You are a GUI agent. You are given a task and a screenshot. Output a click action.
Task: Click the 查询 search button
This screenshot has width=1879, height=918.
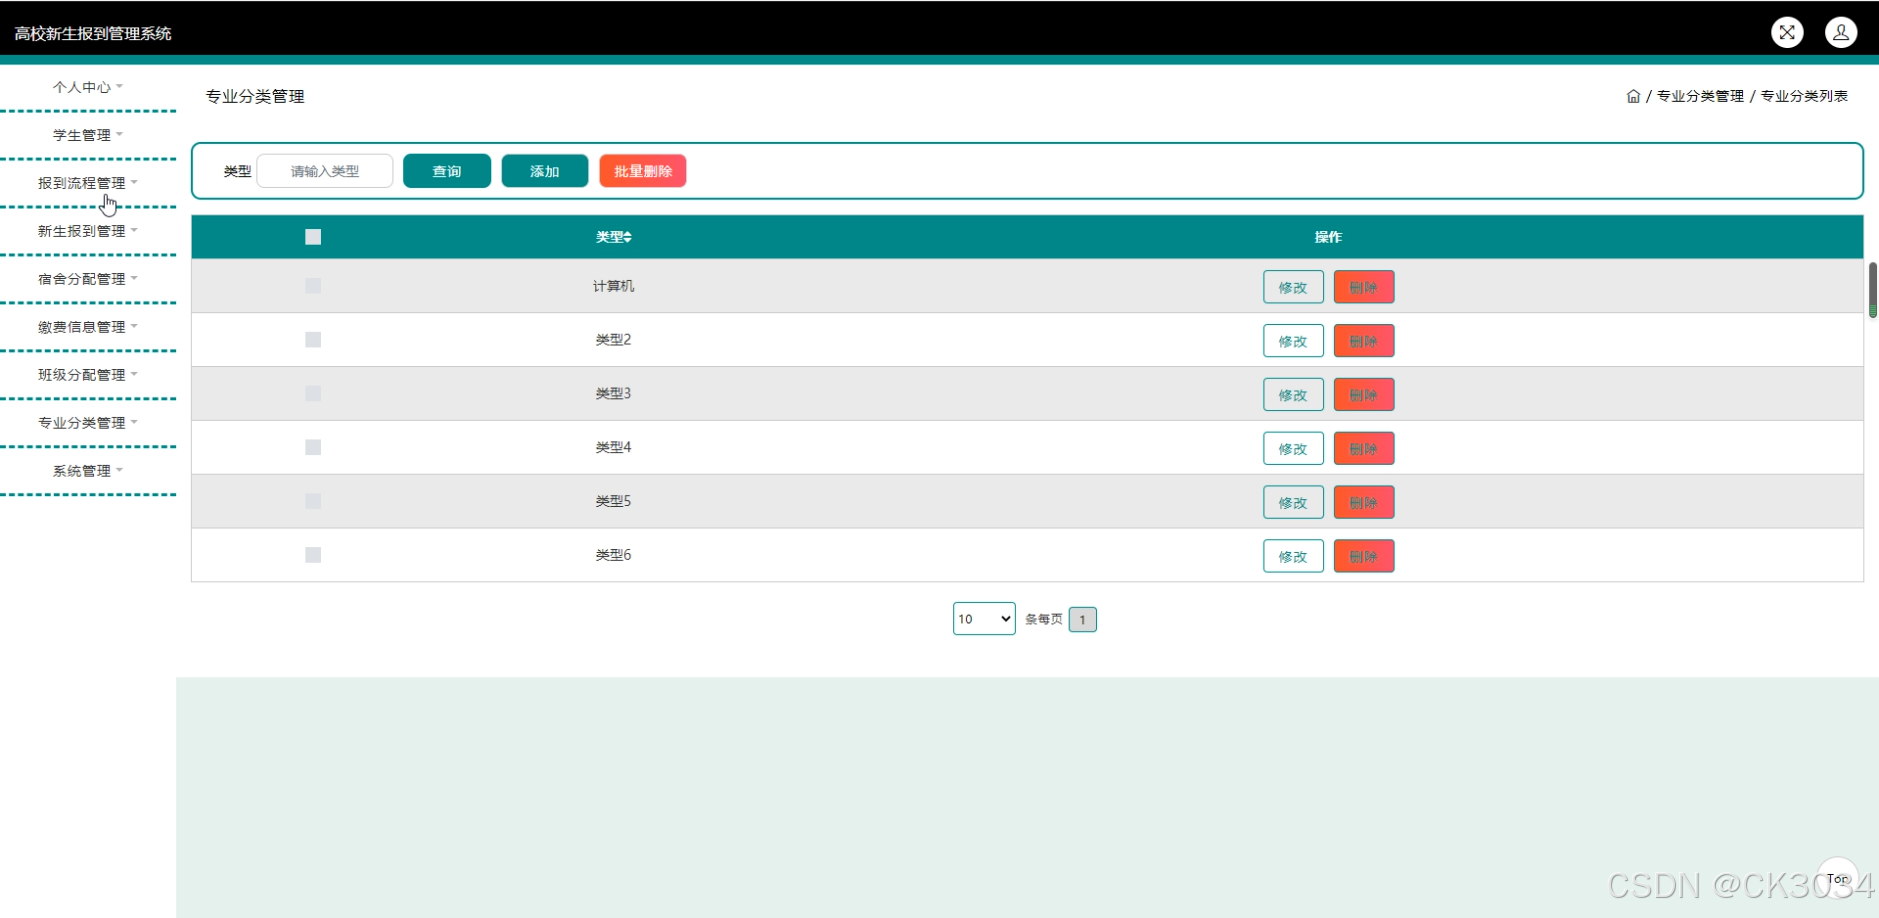click(447, 171)
